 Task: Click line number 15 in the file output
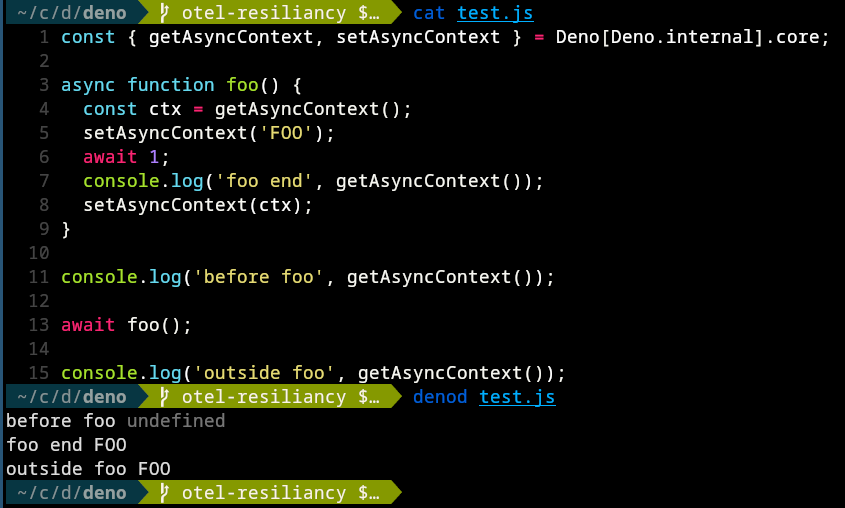[39, 373]
